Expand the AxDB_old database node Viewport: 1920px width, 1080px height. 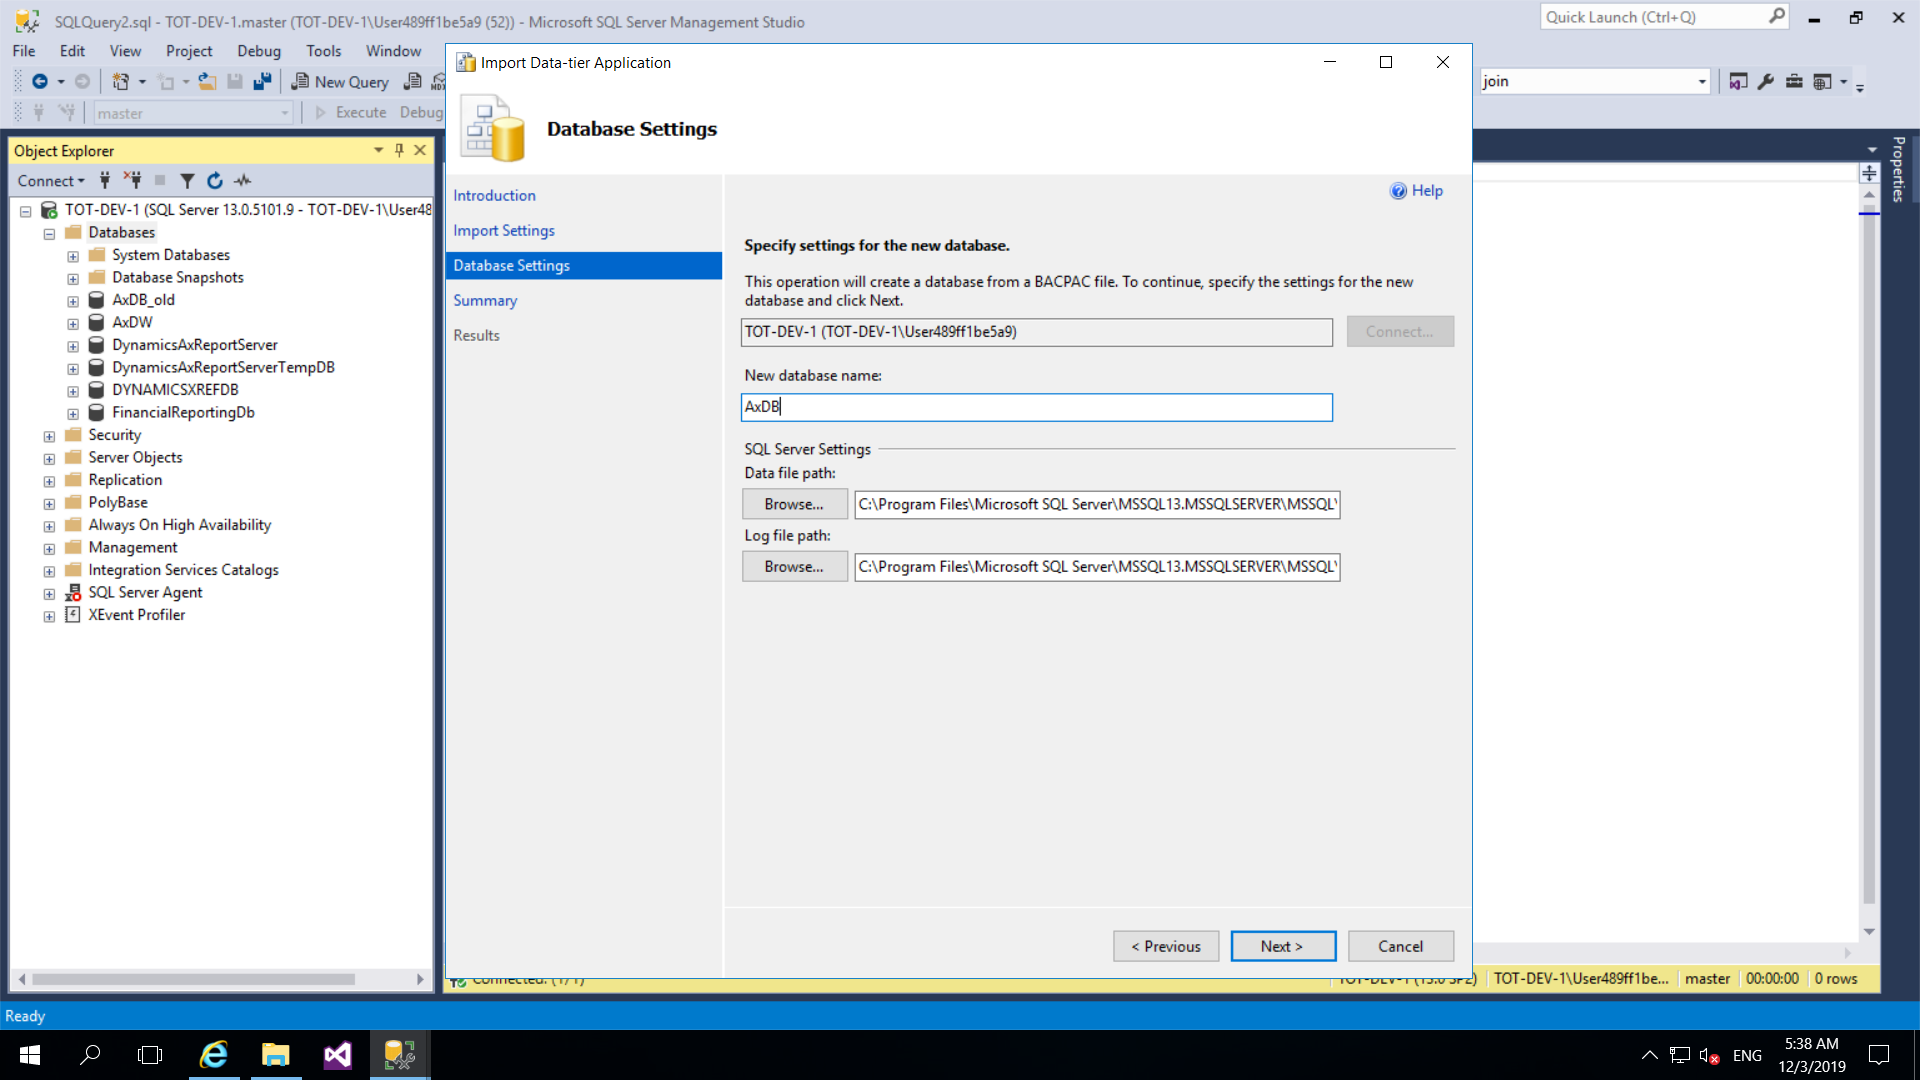point(73,301)
